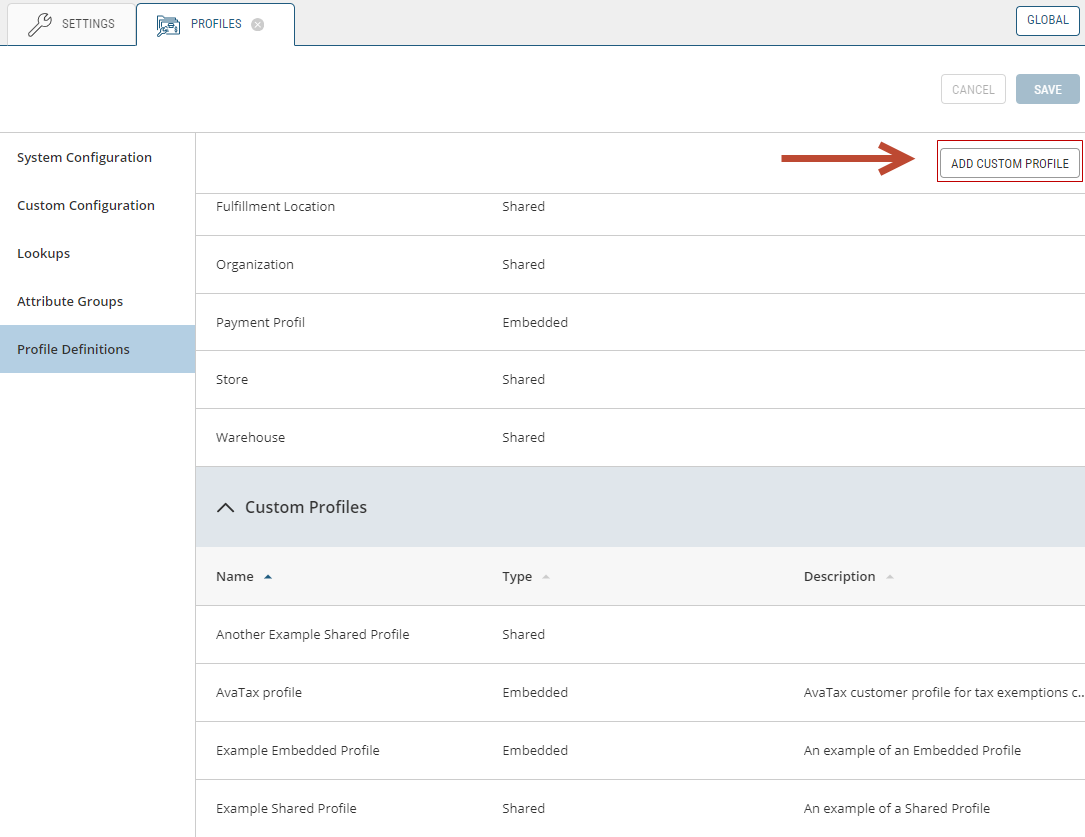Select the Warehouse profile row
Image resolution: width=1085 pixels, height=837 pixels.
(x=250, y=438)
